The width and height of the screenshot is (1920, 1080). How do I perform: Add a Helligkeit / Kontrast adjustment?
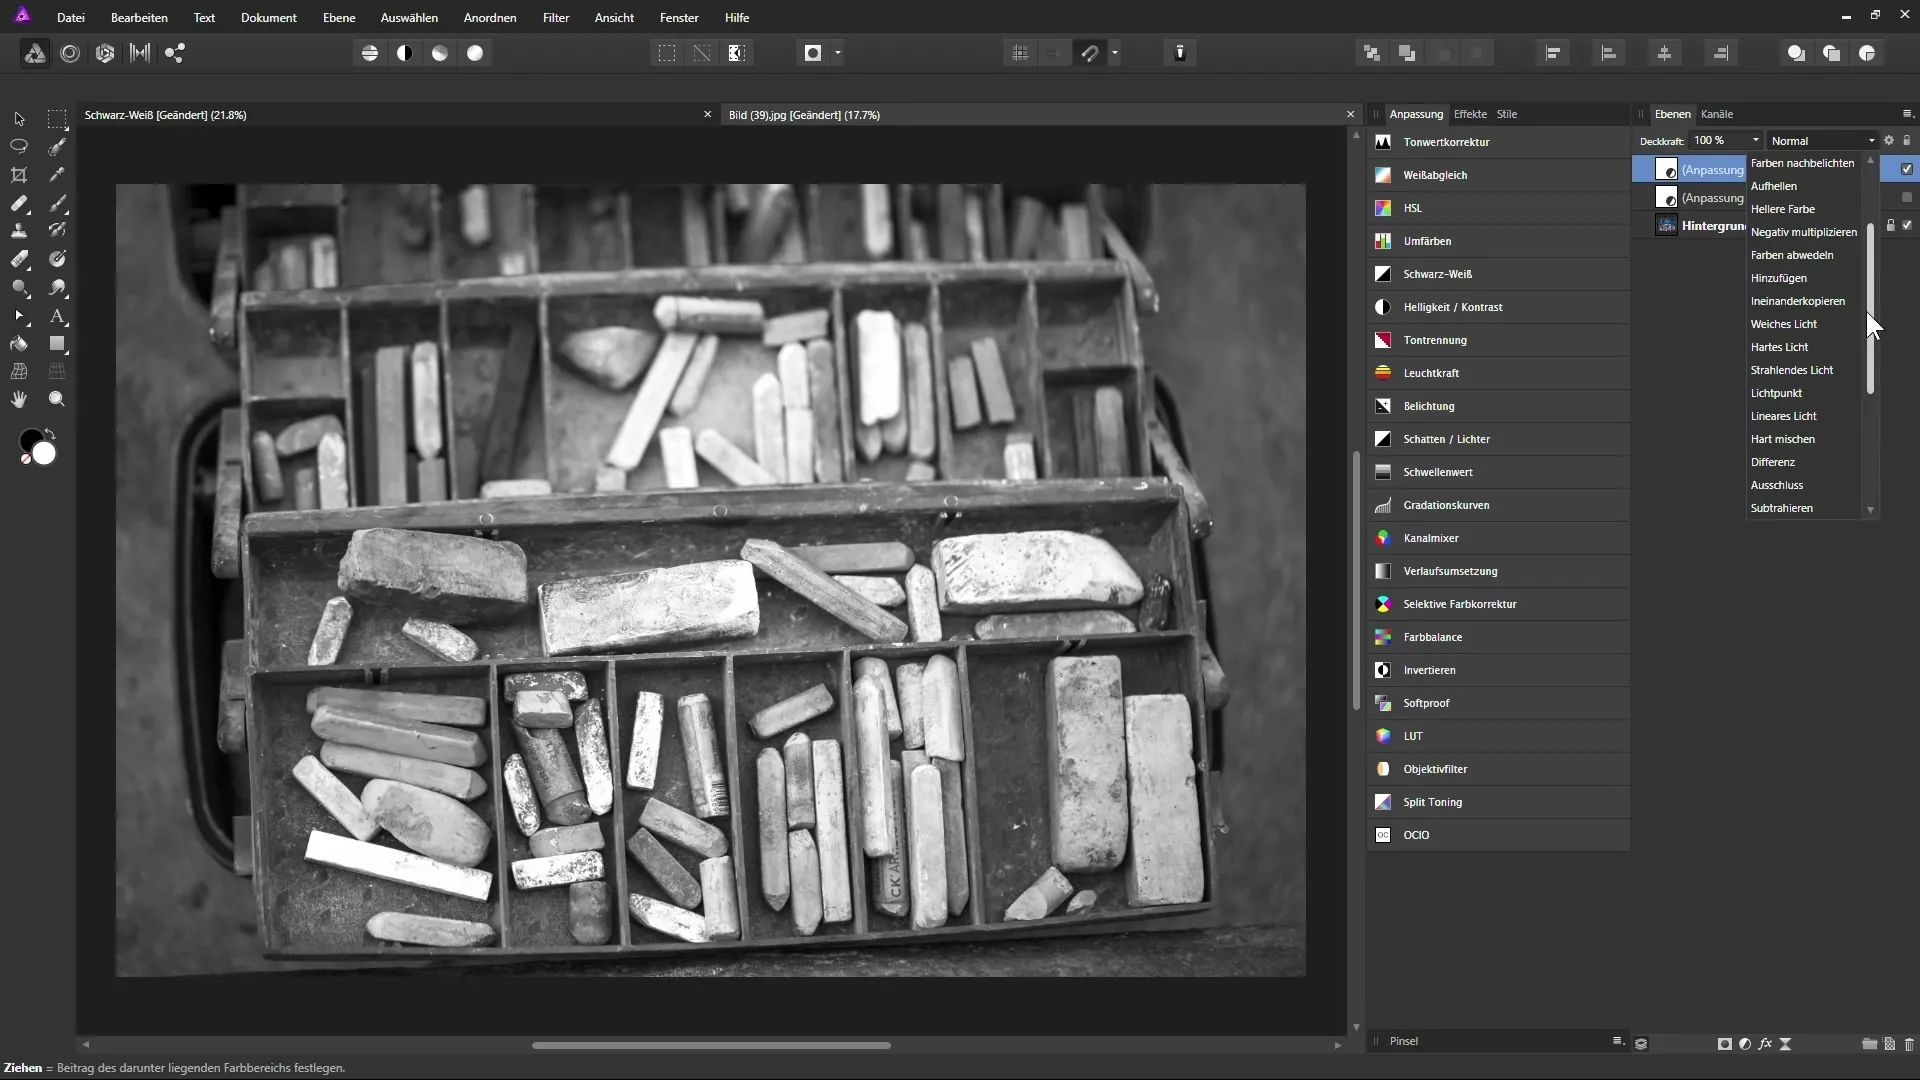click(x=1498, y=307)
